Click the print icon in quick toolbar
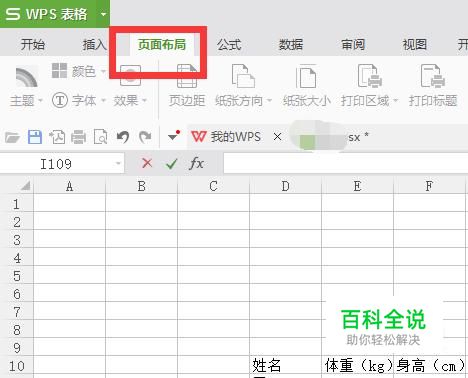 pyautogui.click(x=78, y=137)
